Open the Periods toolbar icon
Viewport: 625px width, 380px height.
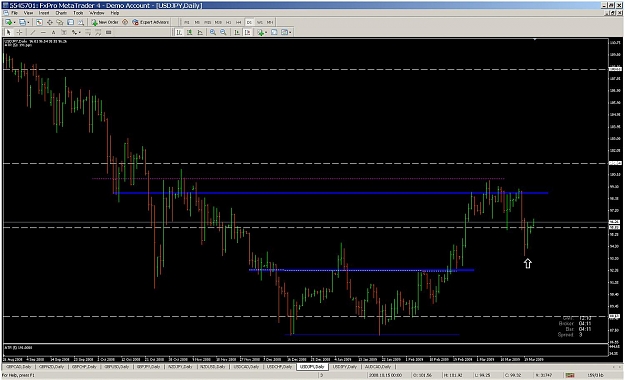[x=274, y=32]
